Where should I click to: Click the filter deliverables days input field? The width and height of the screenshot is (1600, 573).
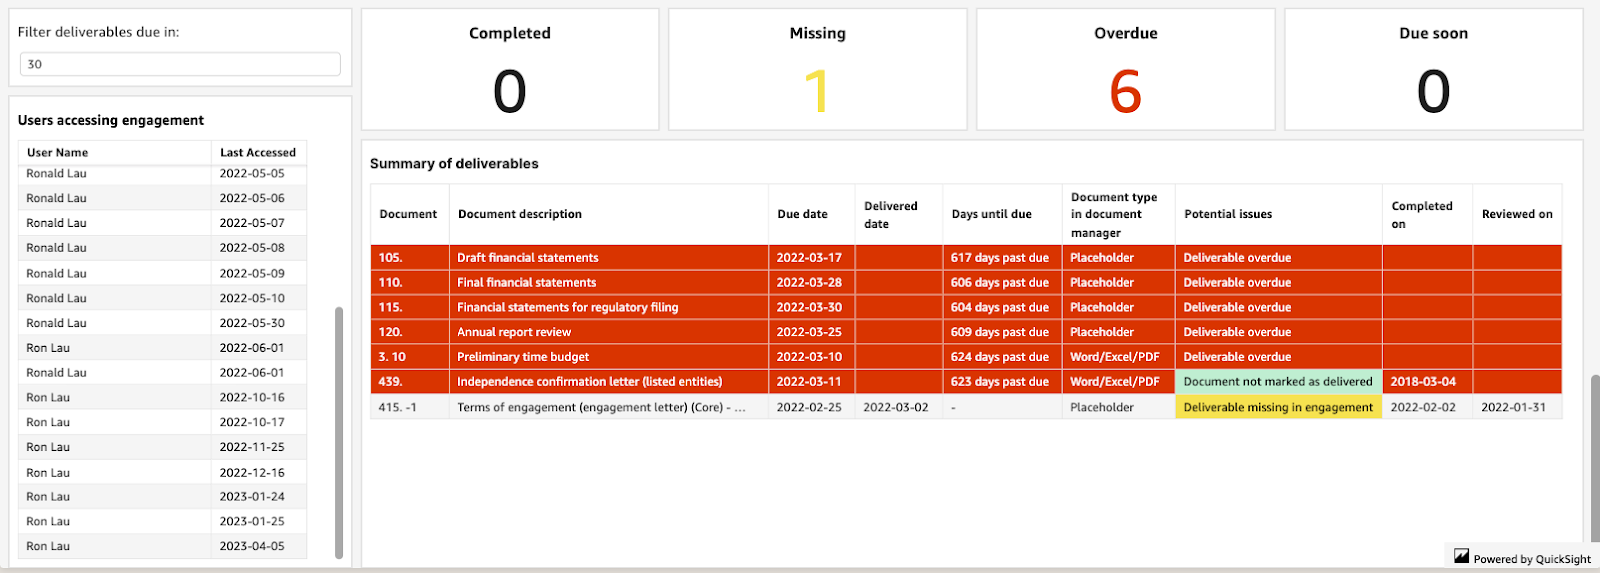180,64
